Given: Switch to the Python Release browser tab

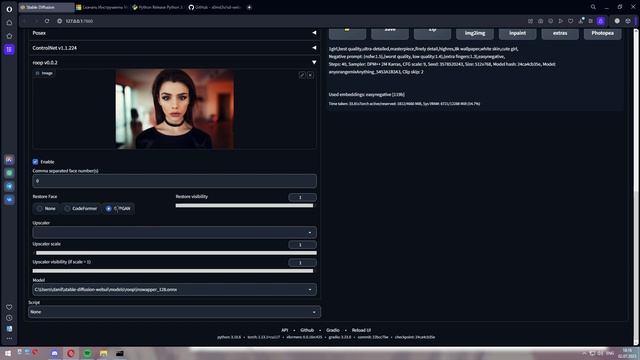Looking at the screenshot, I should coord(158,7).
